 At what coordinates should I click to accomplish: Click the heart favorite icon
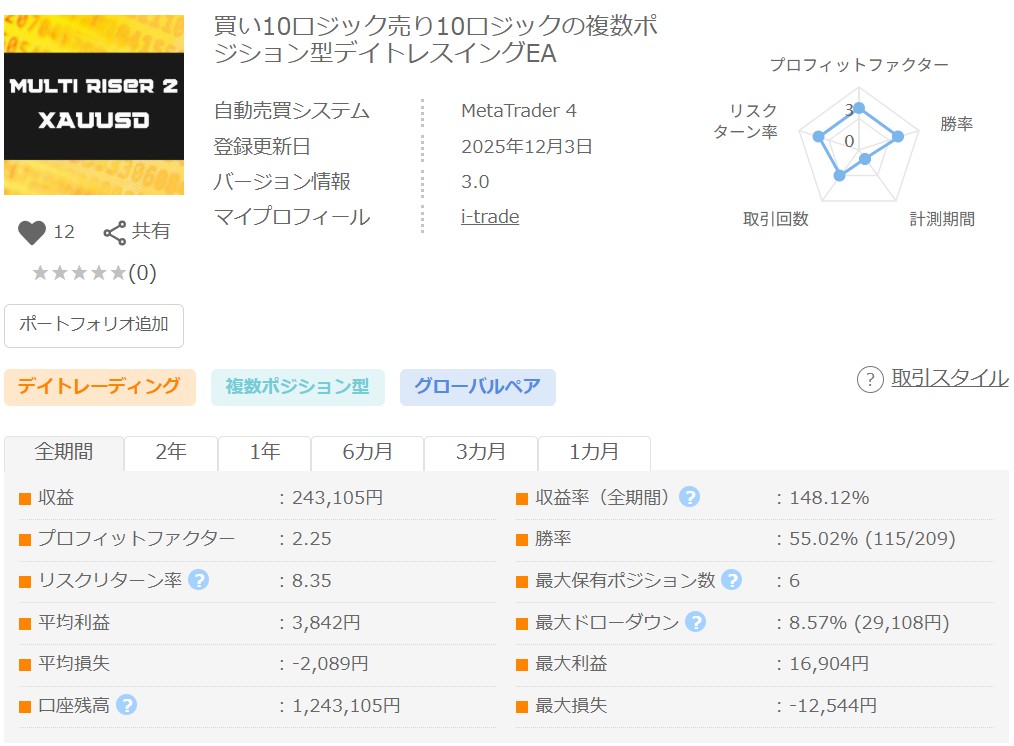(33, 232)
